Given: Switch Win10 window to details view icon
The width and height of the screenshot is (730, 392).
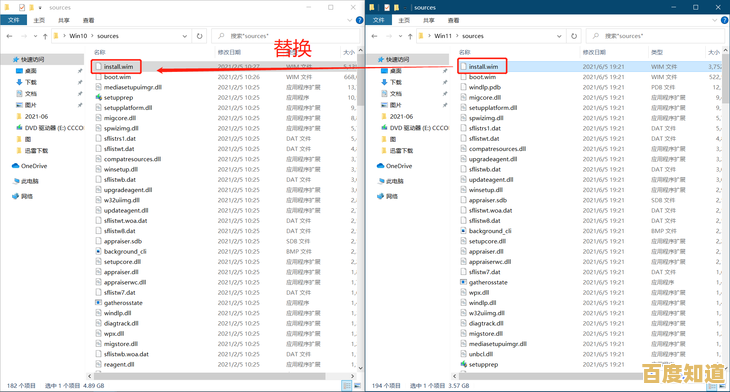Looking at the screenshot, I should [347, 385].
